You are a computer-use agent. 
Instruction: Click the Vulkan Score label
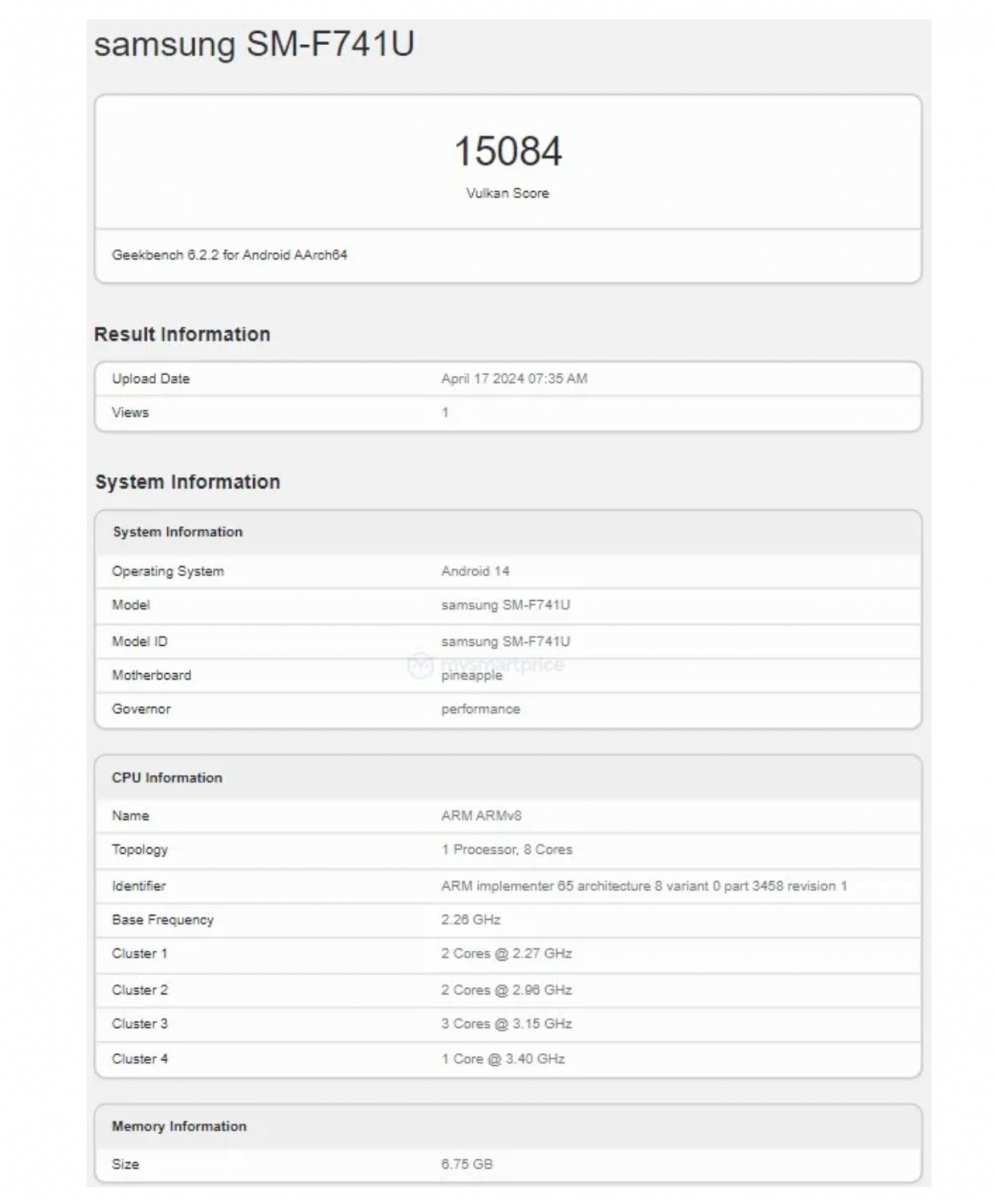507,193
